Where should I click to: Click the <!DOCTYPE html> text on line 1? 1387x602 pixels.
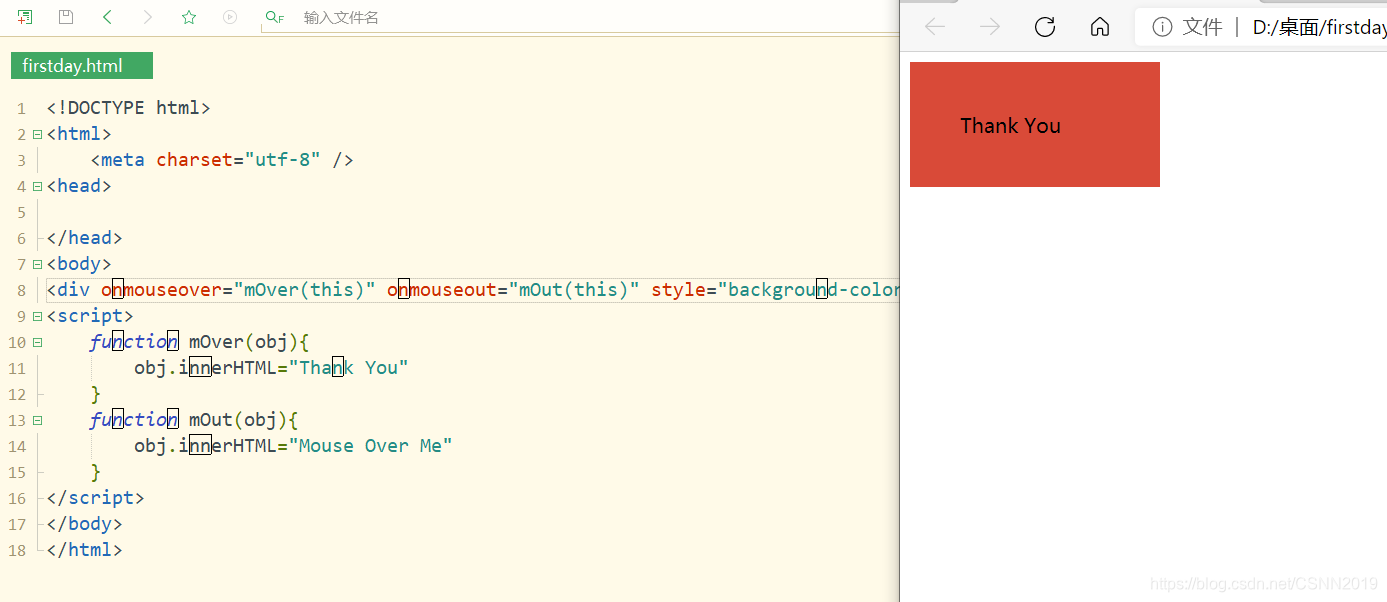[129, 108]
